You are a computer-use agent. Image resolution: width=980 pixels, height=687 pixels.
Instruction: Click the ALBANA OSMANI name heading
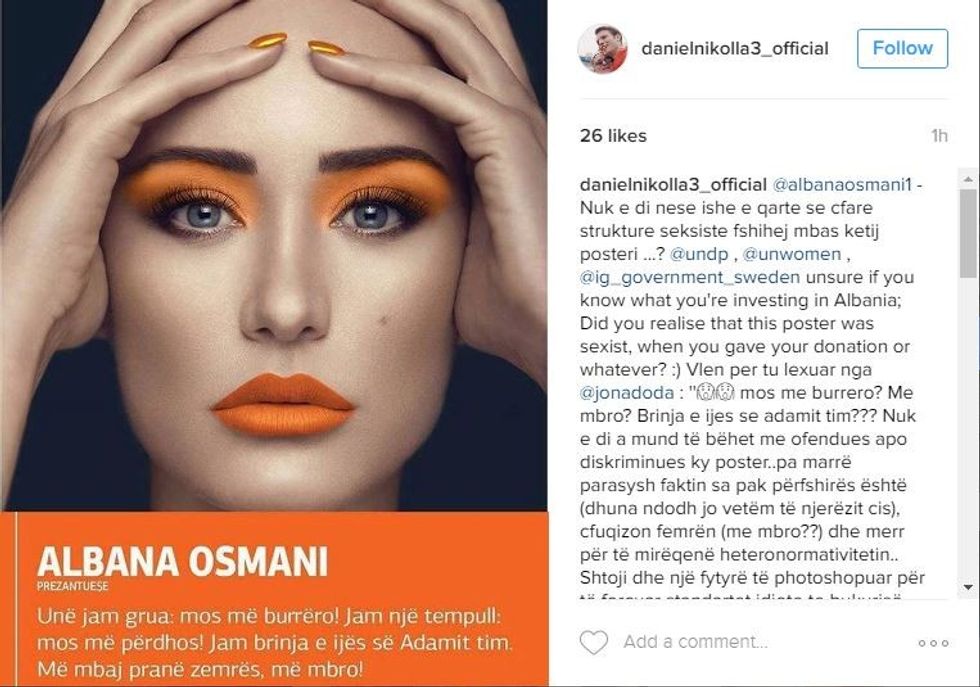tap(182, 561)
